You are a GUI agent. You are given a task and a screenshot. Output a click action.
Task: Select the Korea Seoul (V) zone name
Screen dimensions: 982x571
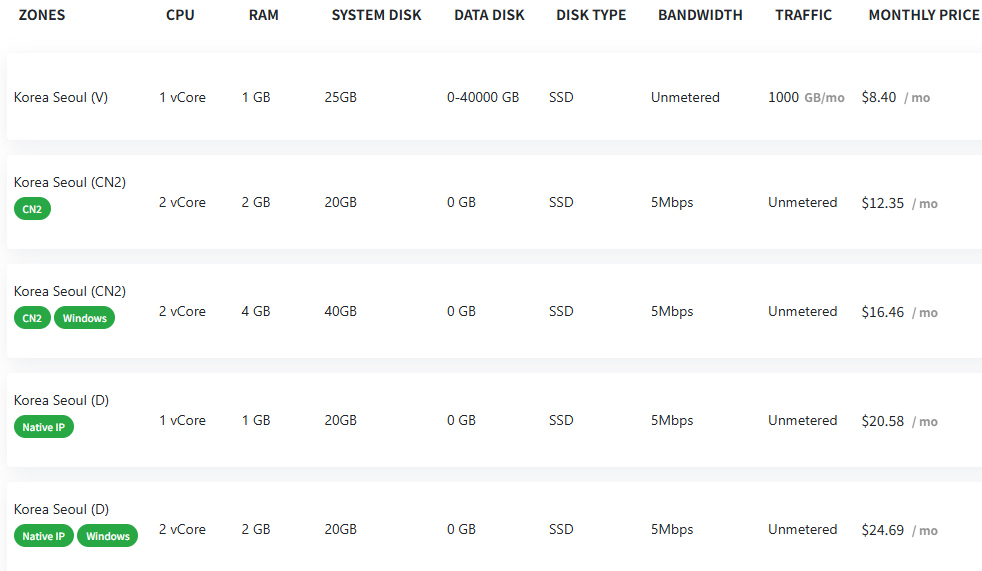tap(61, 98)
